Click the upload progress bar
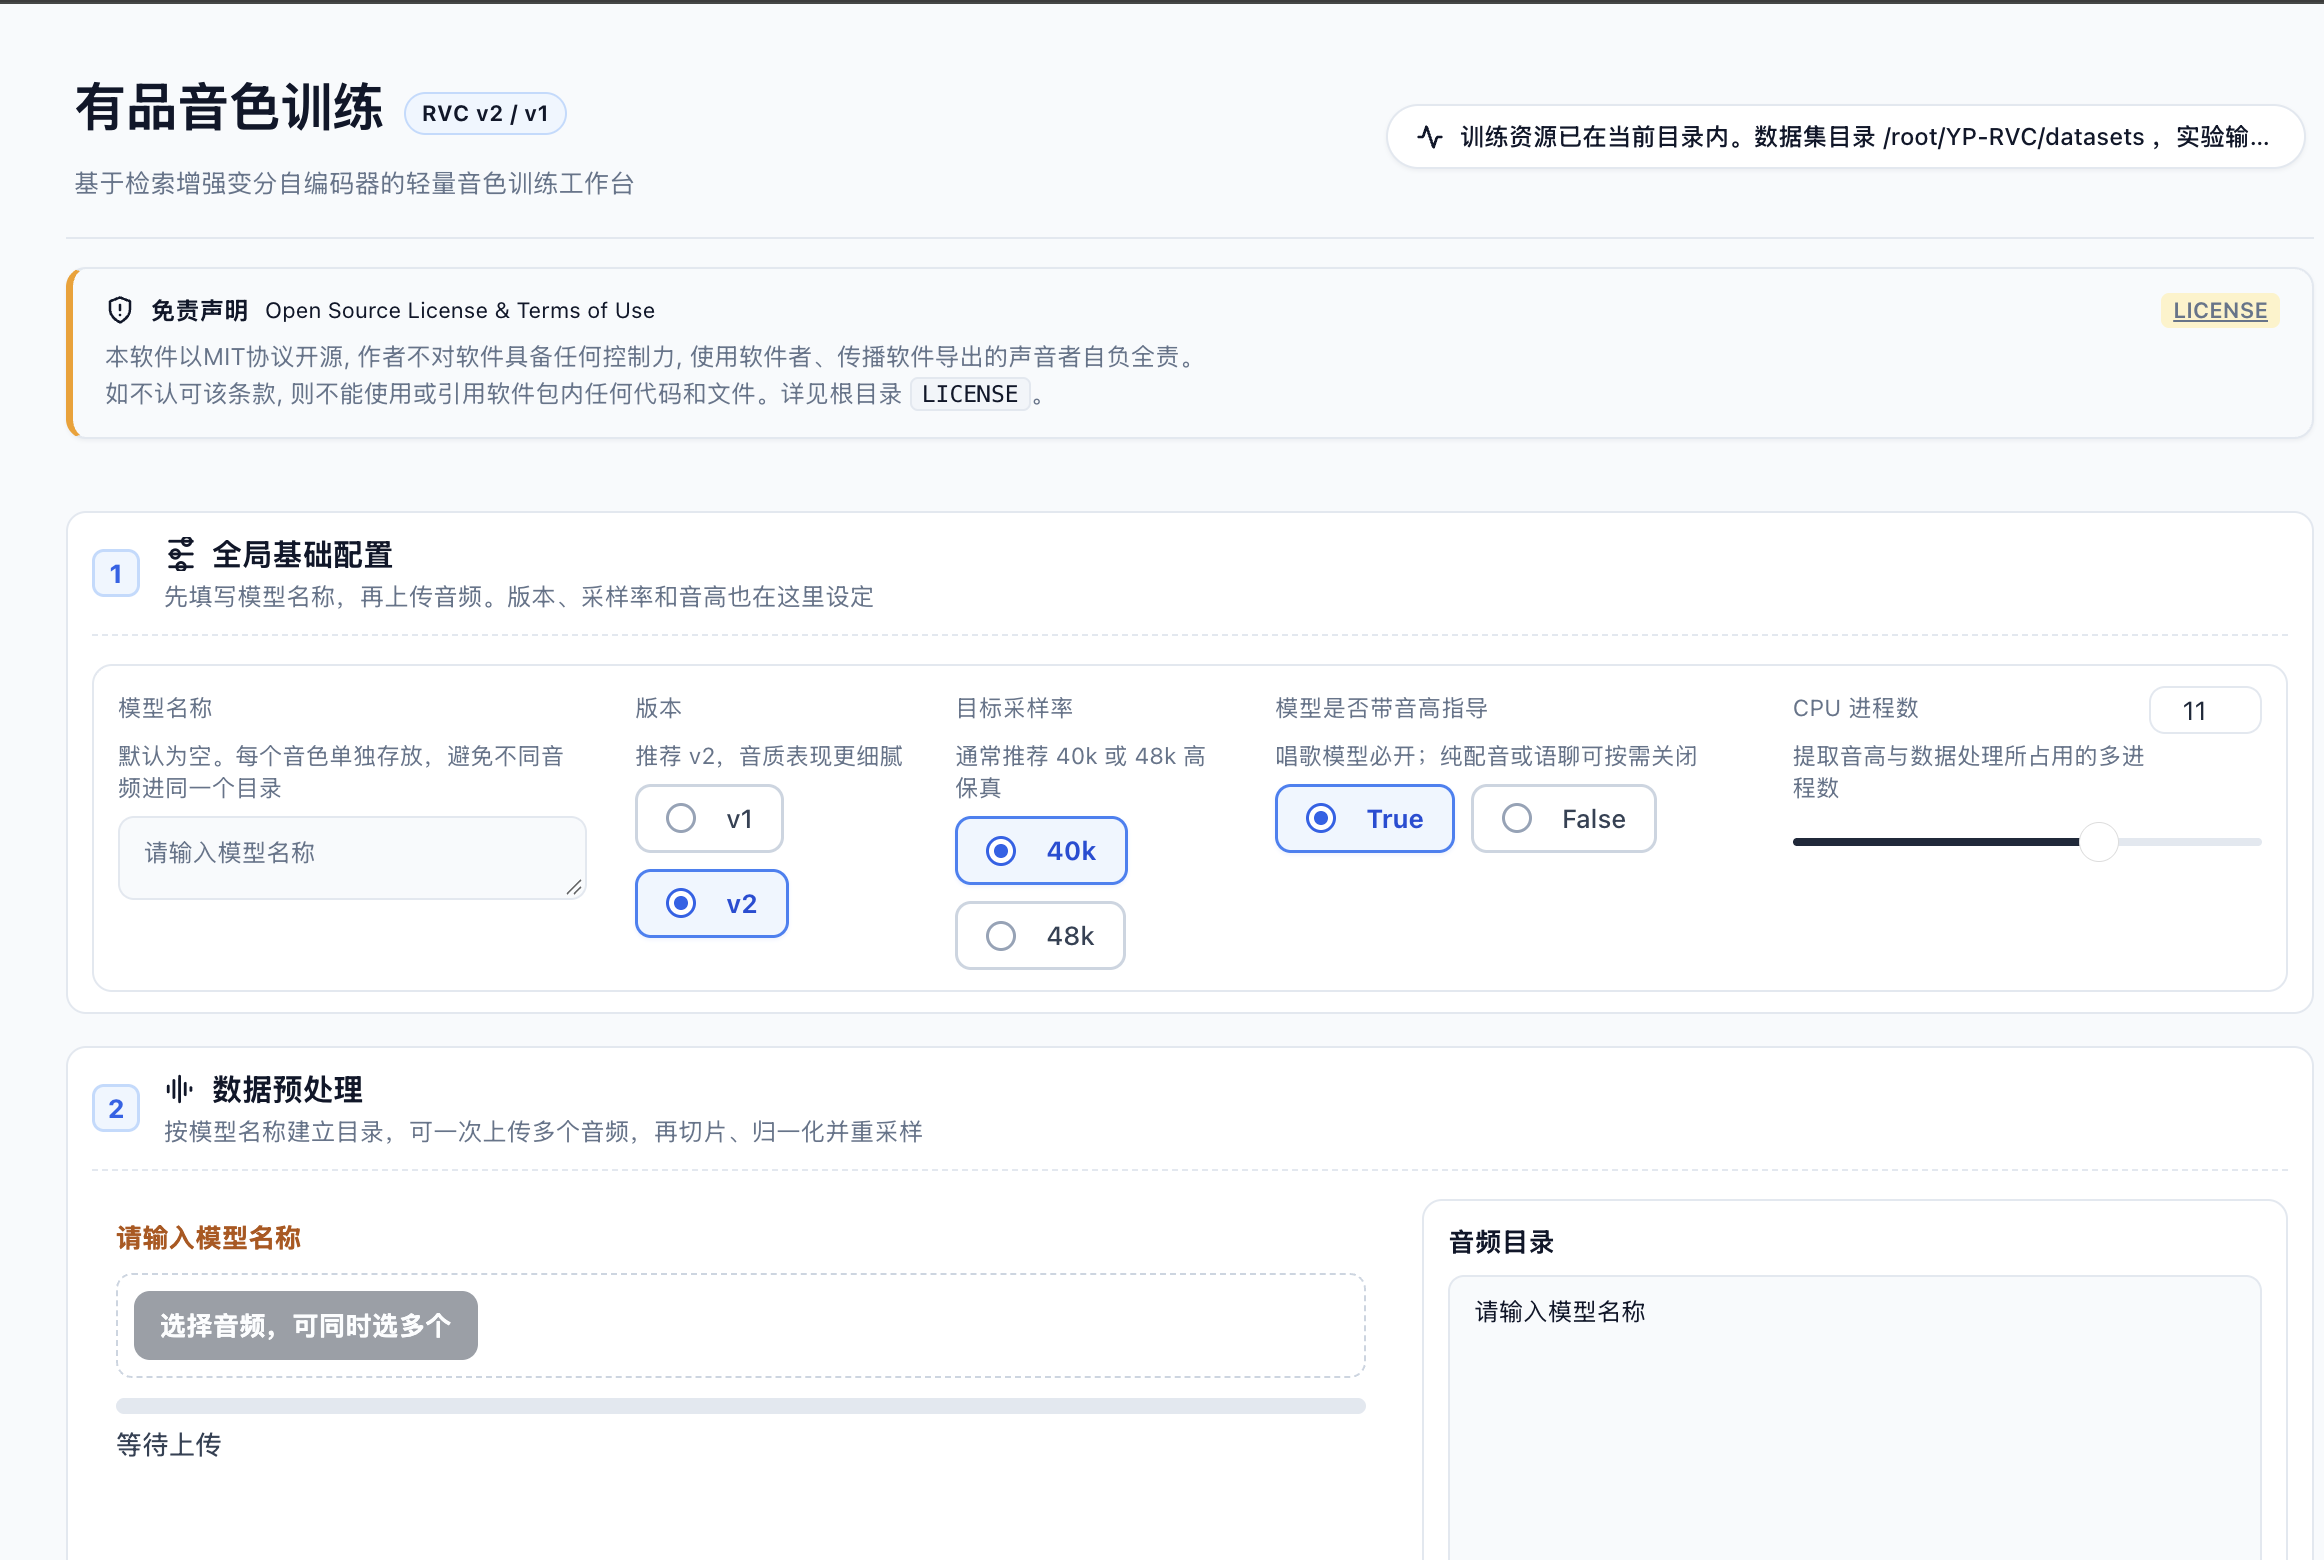This screenshot has width=2324, height=1560. pyautogui.click(x=741, y=1406)
